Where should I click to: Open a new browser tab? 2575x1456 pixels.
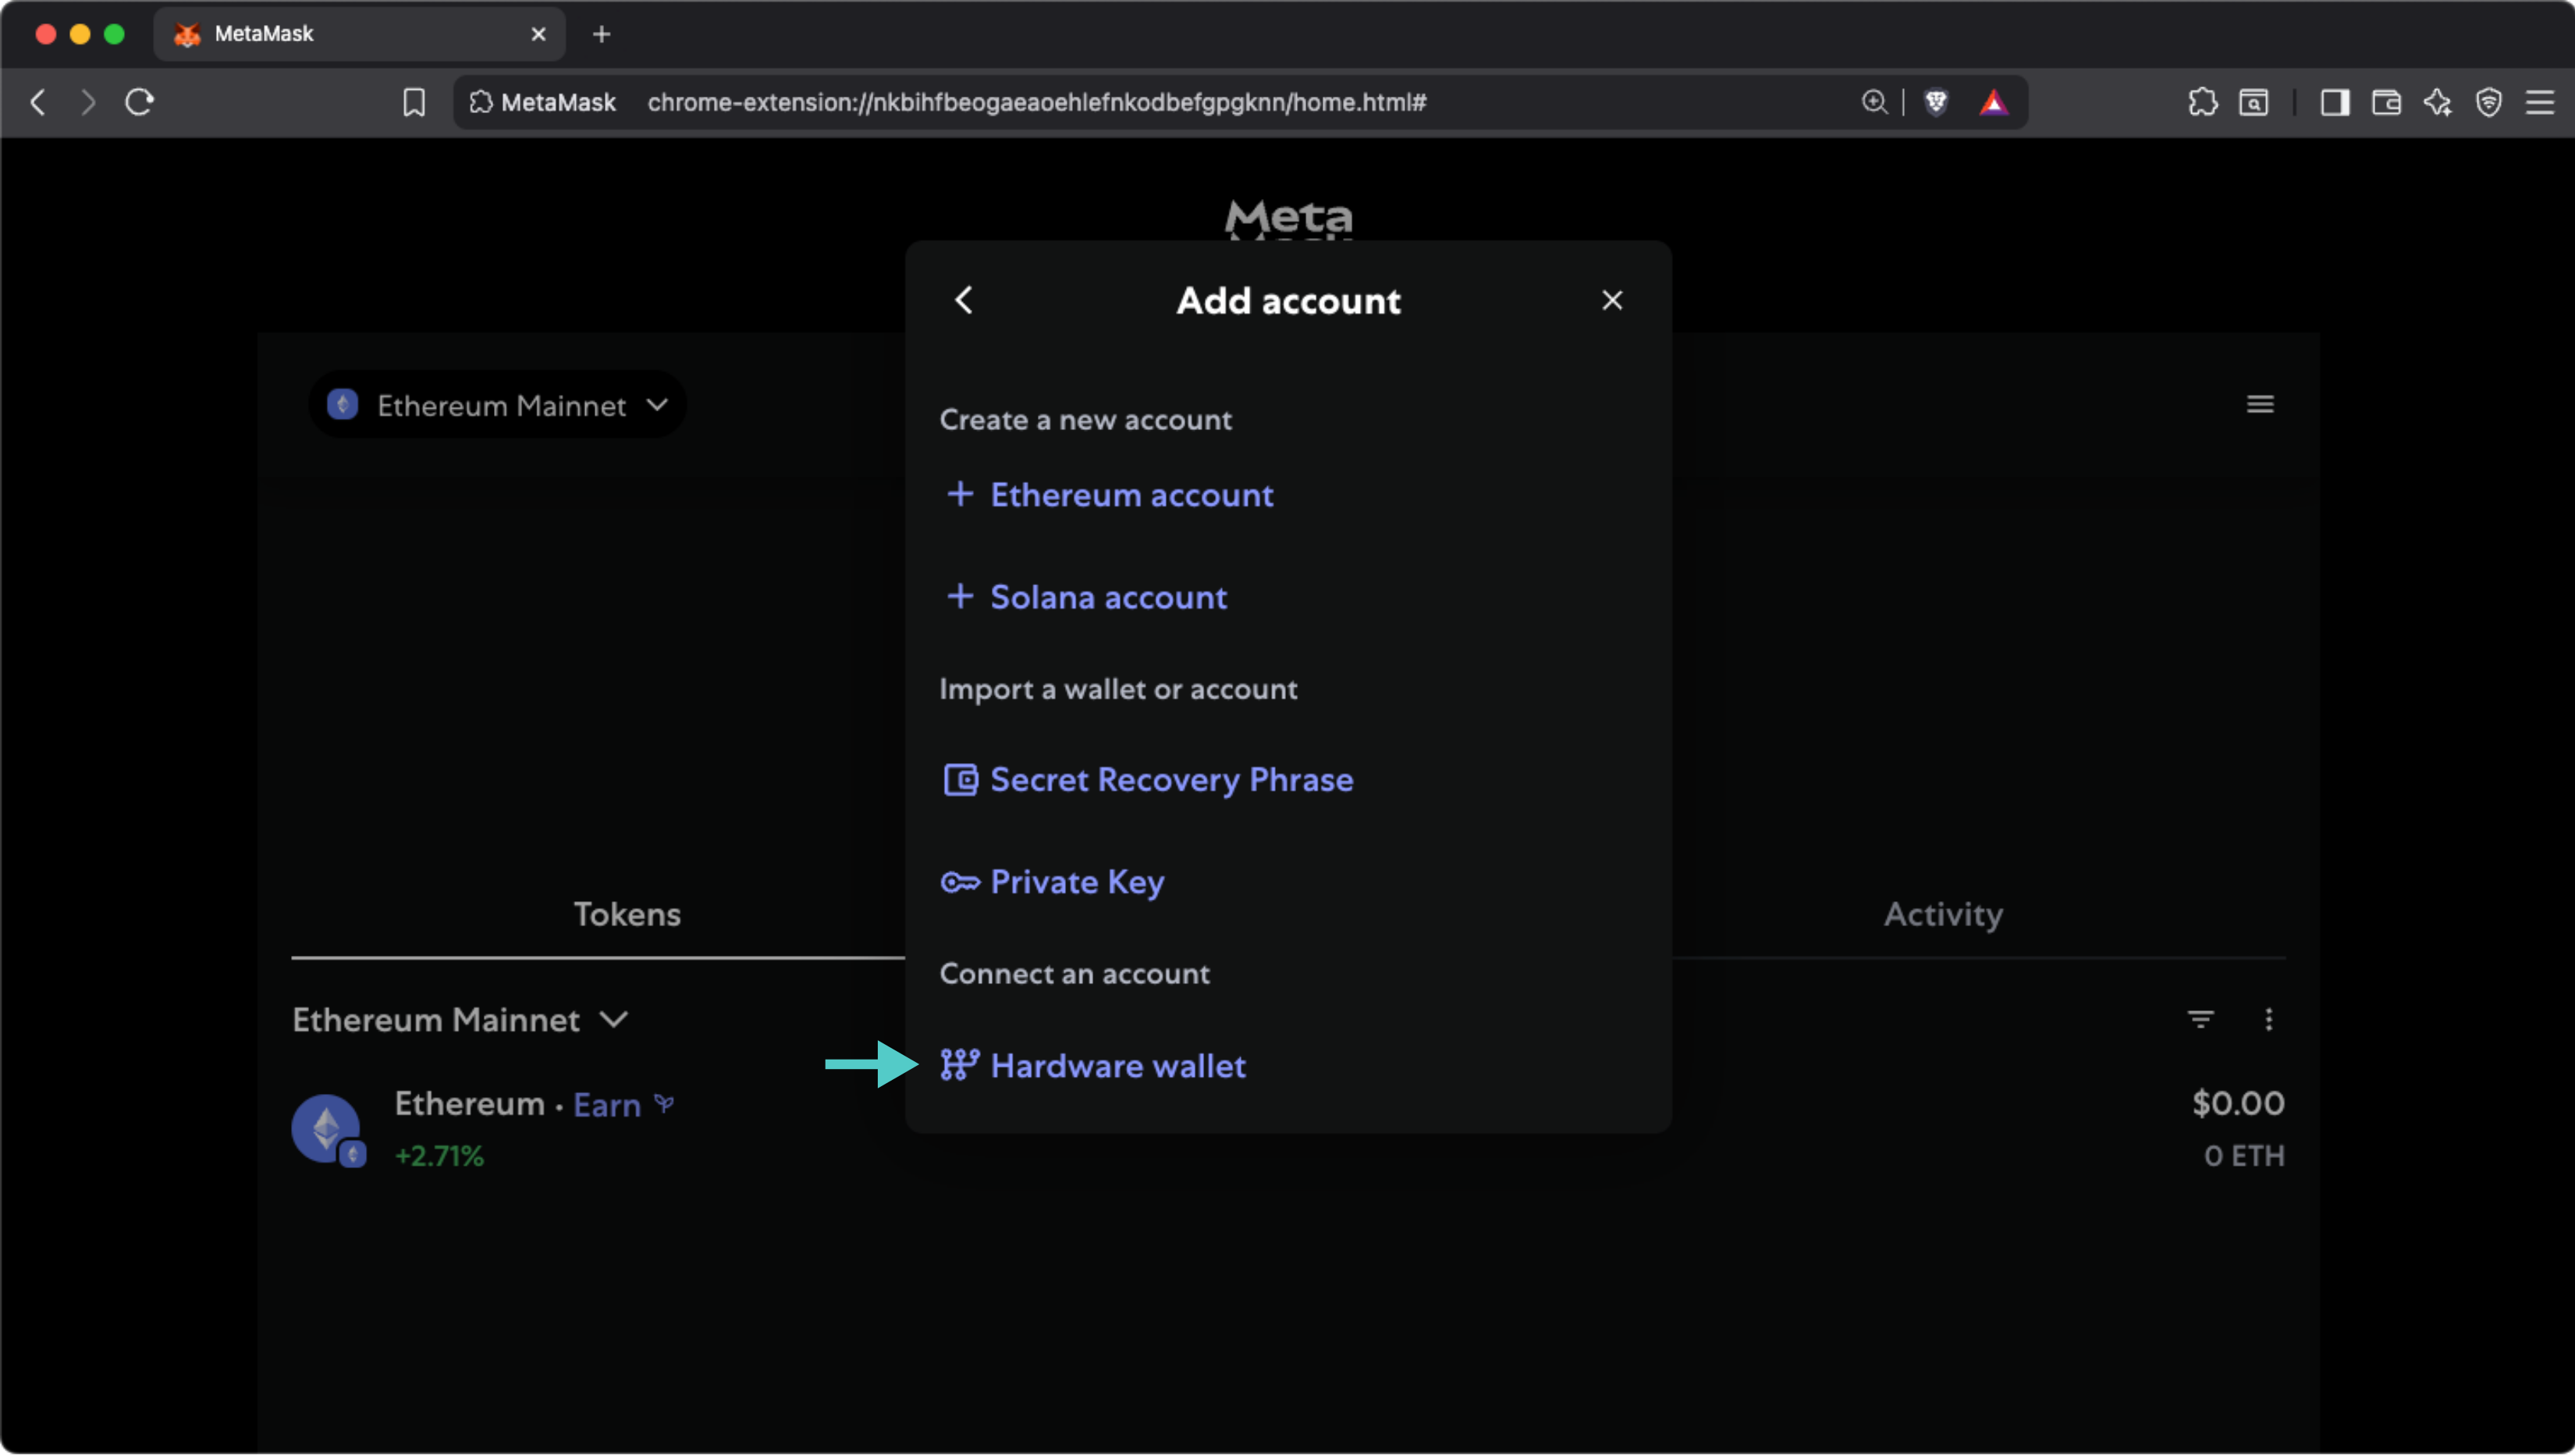(x=601, y=34)
